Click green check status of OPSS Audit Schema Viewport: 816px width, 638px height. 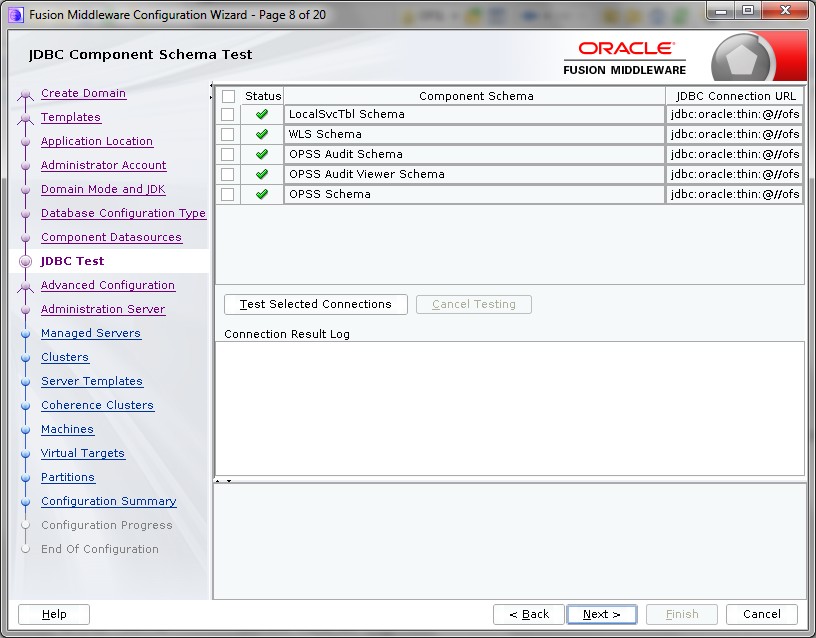[x=262, y=154]
